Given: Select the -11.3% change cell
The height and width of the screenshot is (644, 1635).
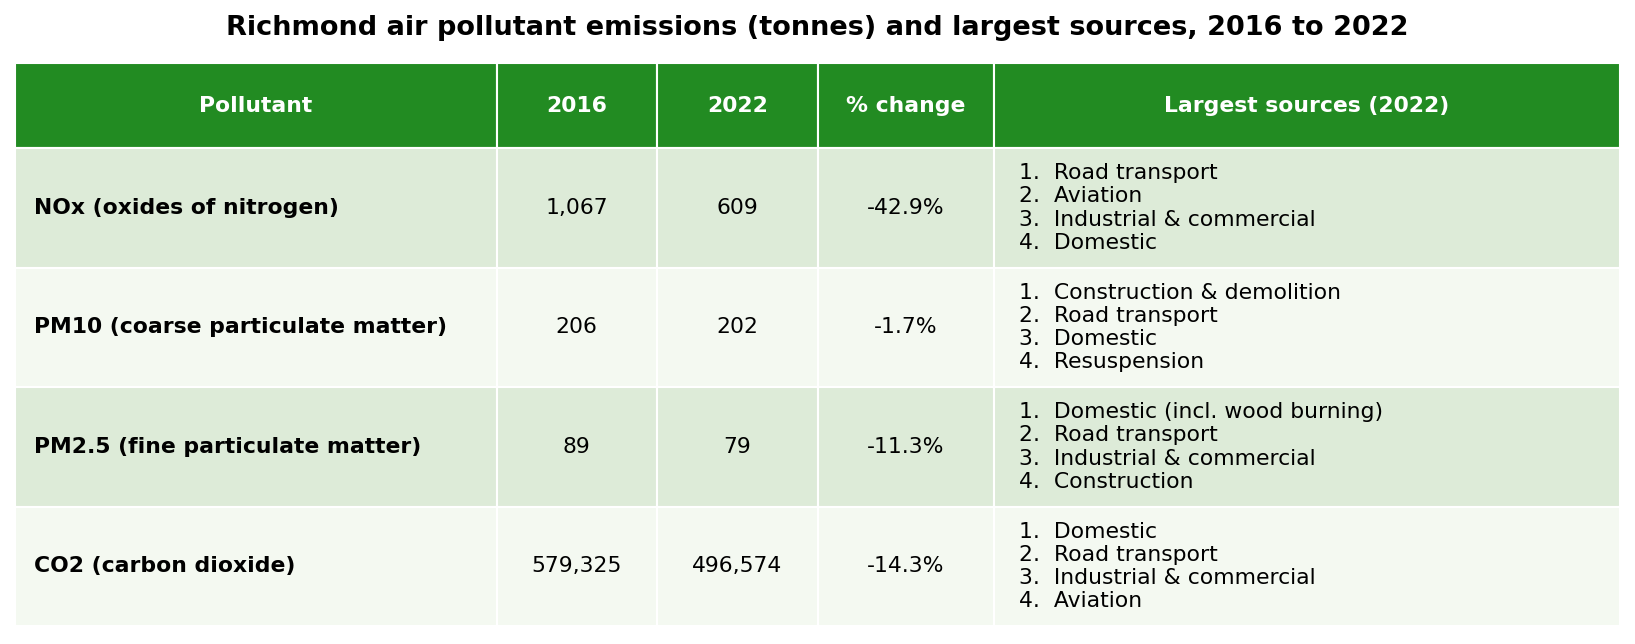Looking at the screenshot, I should click(906, 447).
